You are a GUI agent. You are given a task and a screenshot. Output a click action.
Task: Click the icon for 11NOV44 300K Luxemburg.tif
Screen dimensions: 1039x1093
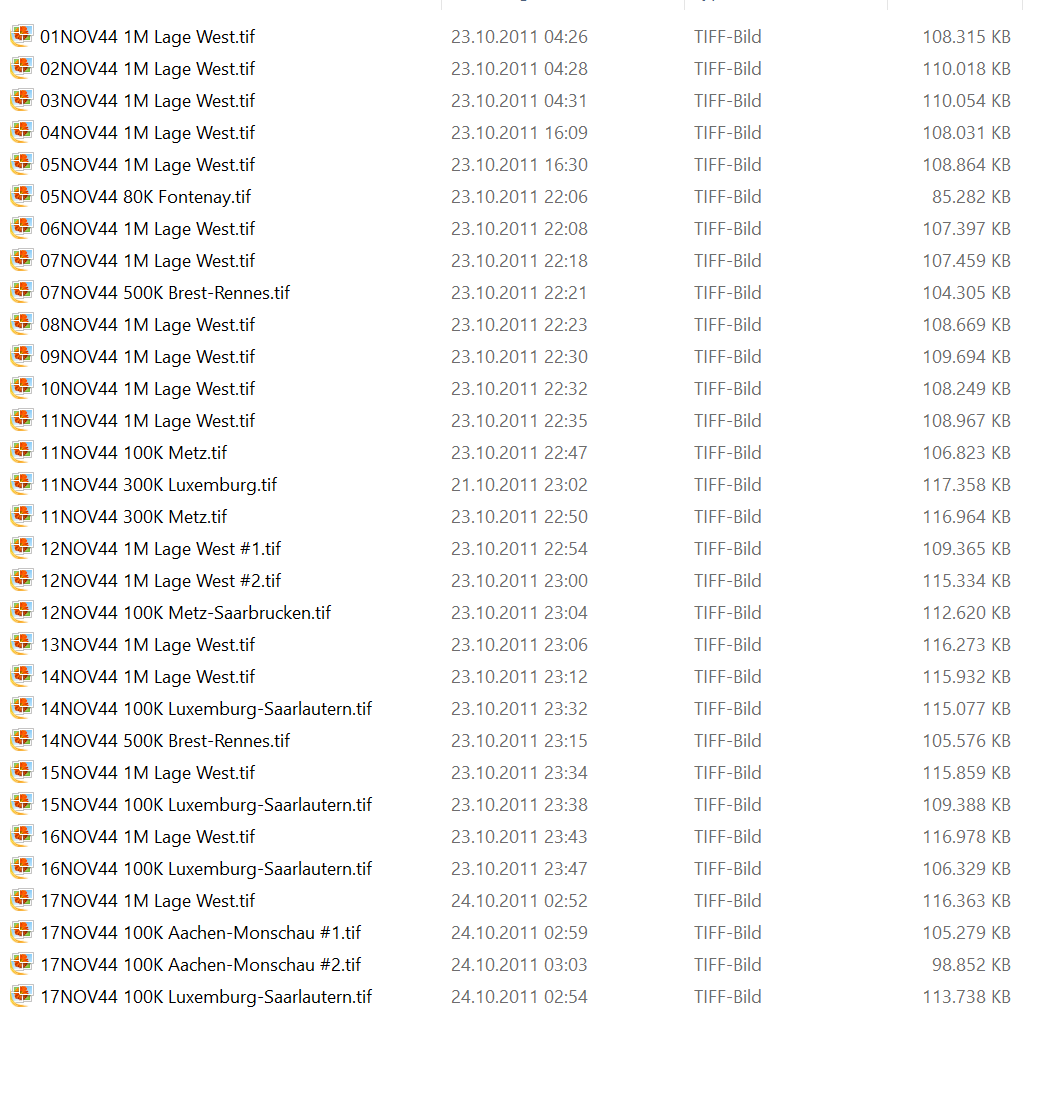(22, 485)
